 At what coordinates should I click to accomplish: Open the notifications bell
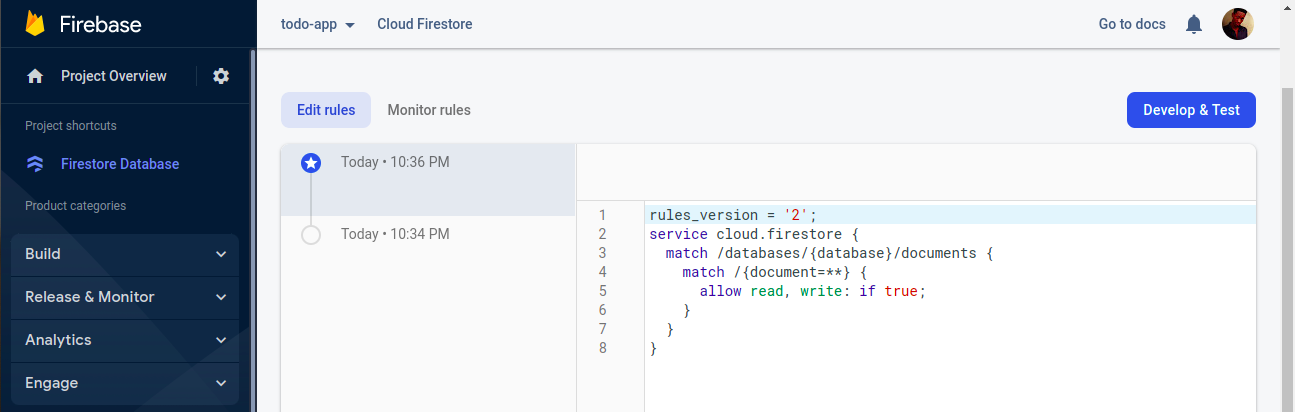[x=1194, y=24]
